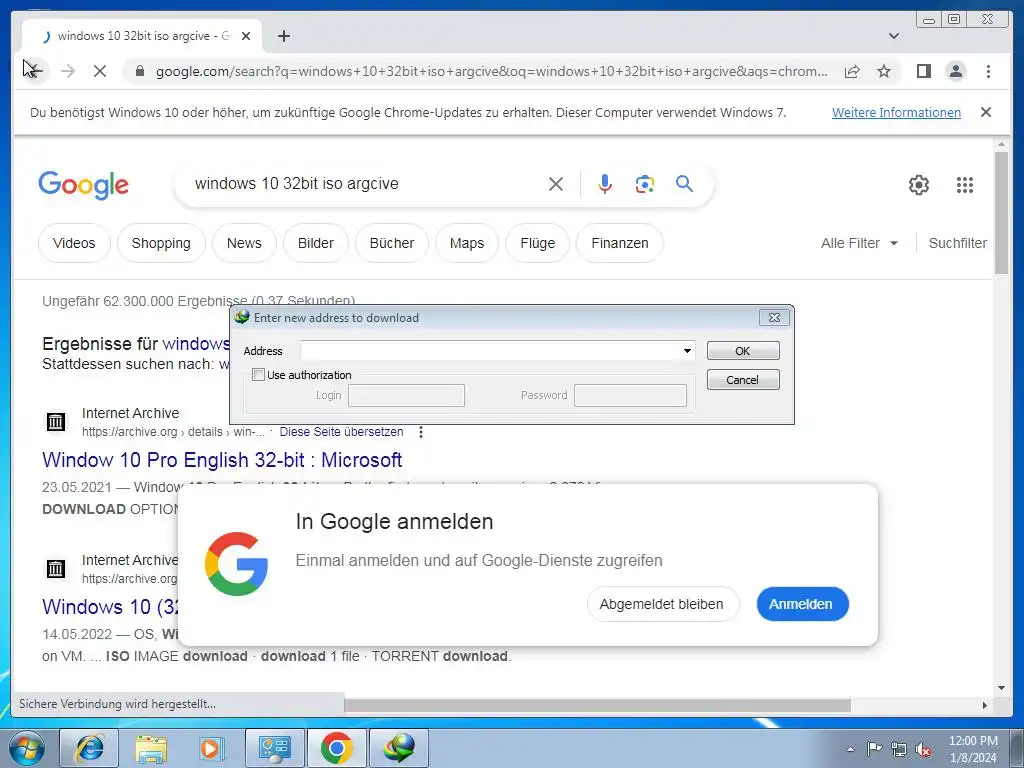This screenshot has width=1024, height=768.
Task: Open the Windows 10 (32 result link
Action: (110, 607)
